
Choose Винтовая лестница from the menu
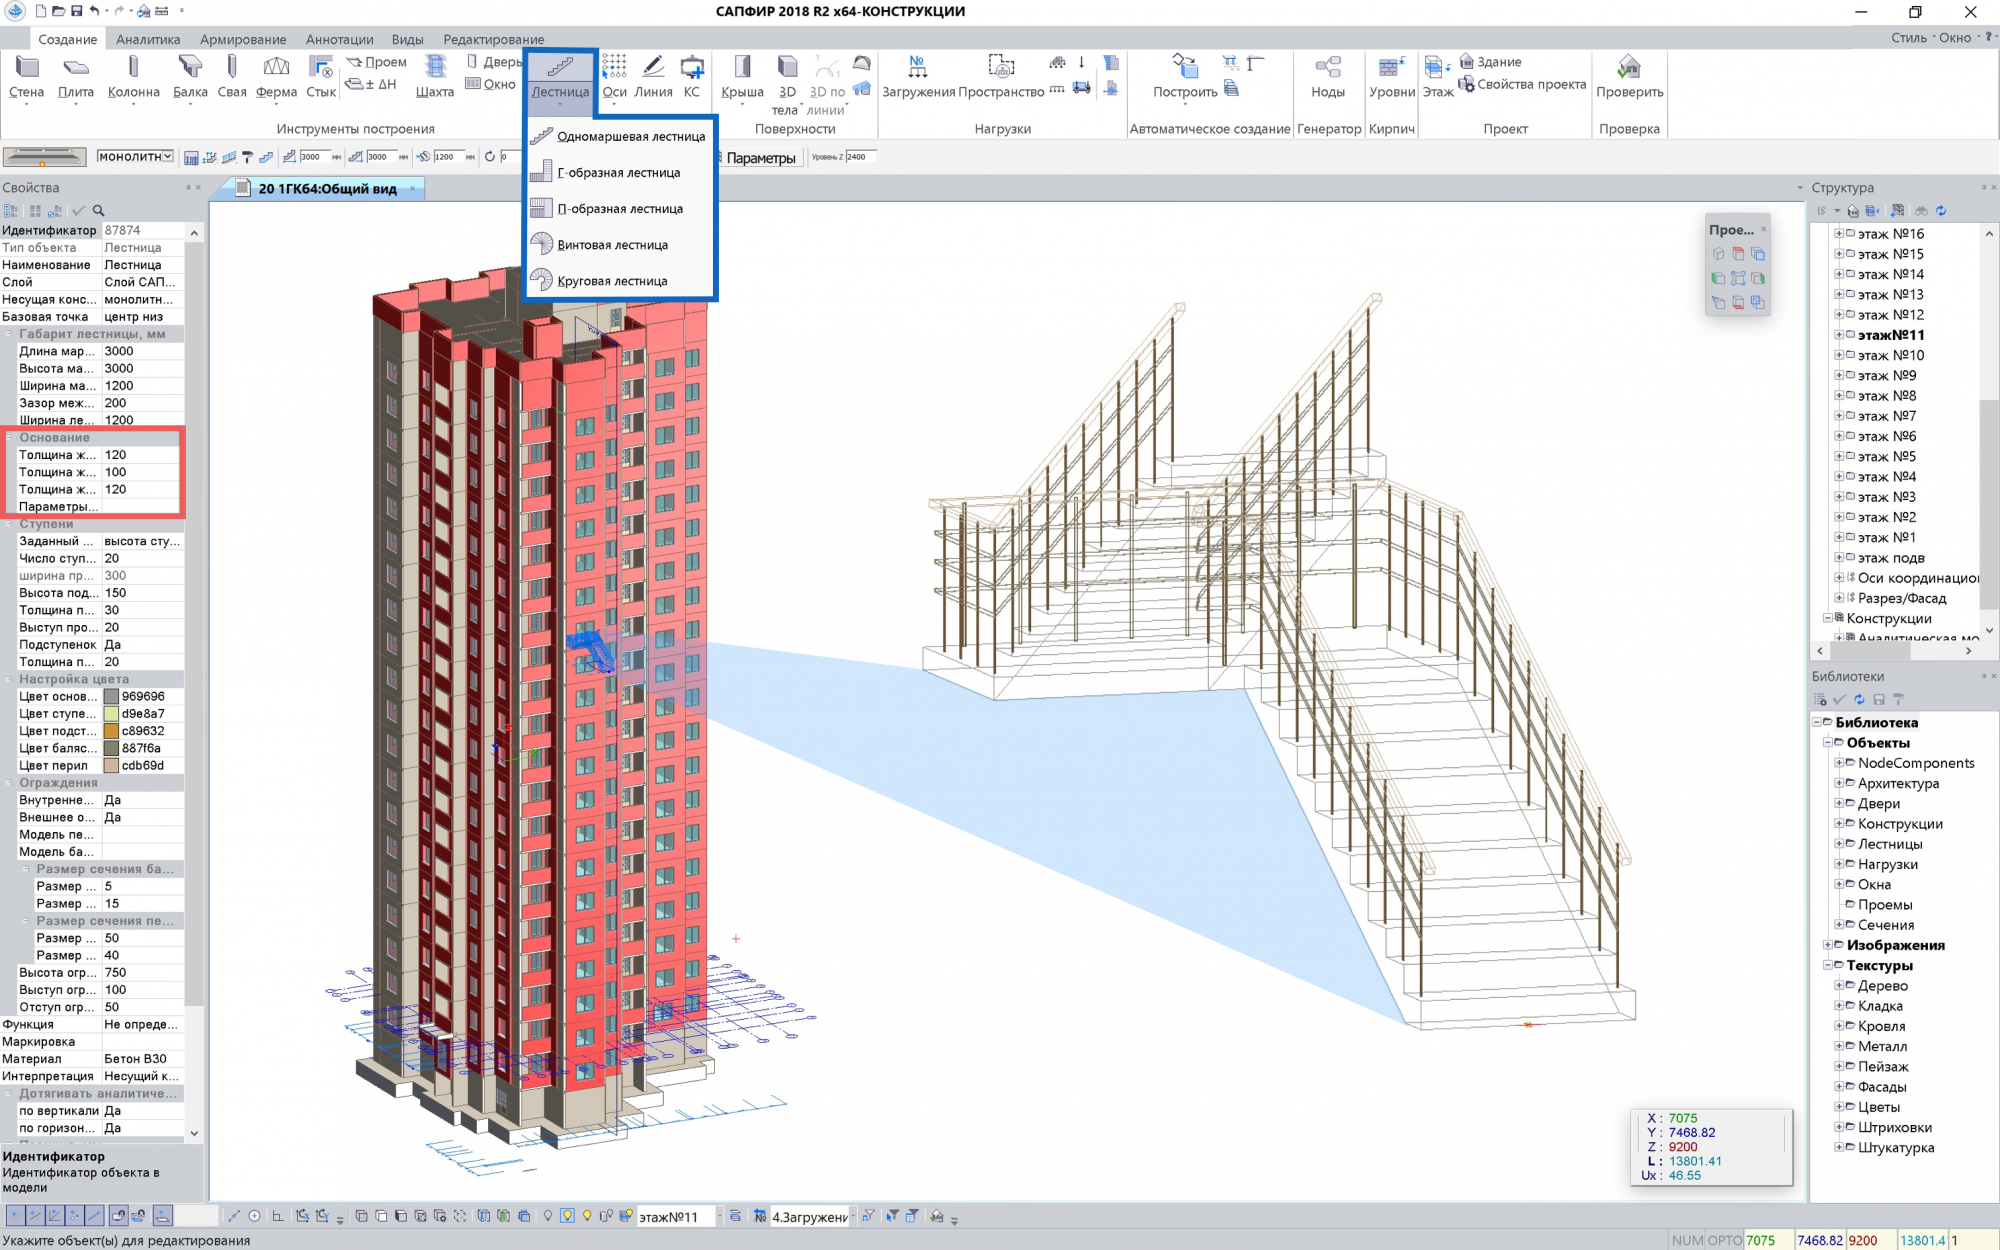pyautogui.click(x=612, y=245)
